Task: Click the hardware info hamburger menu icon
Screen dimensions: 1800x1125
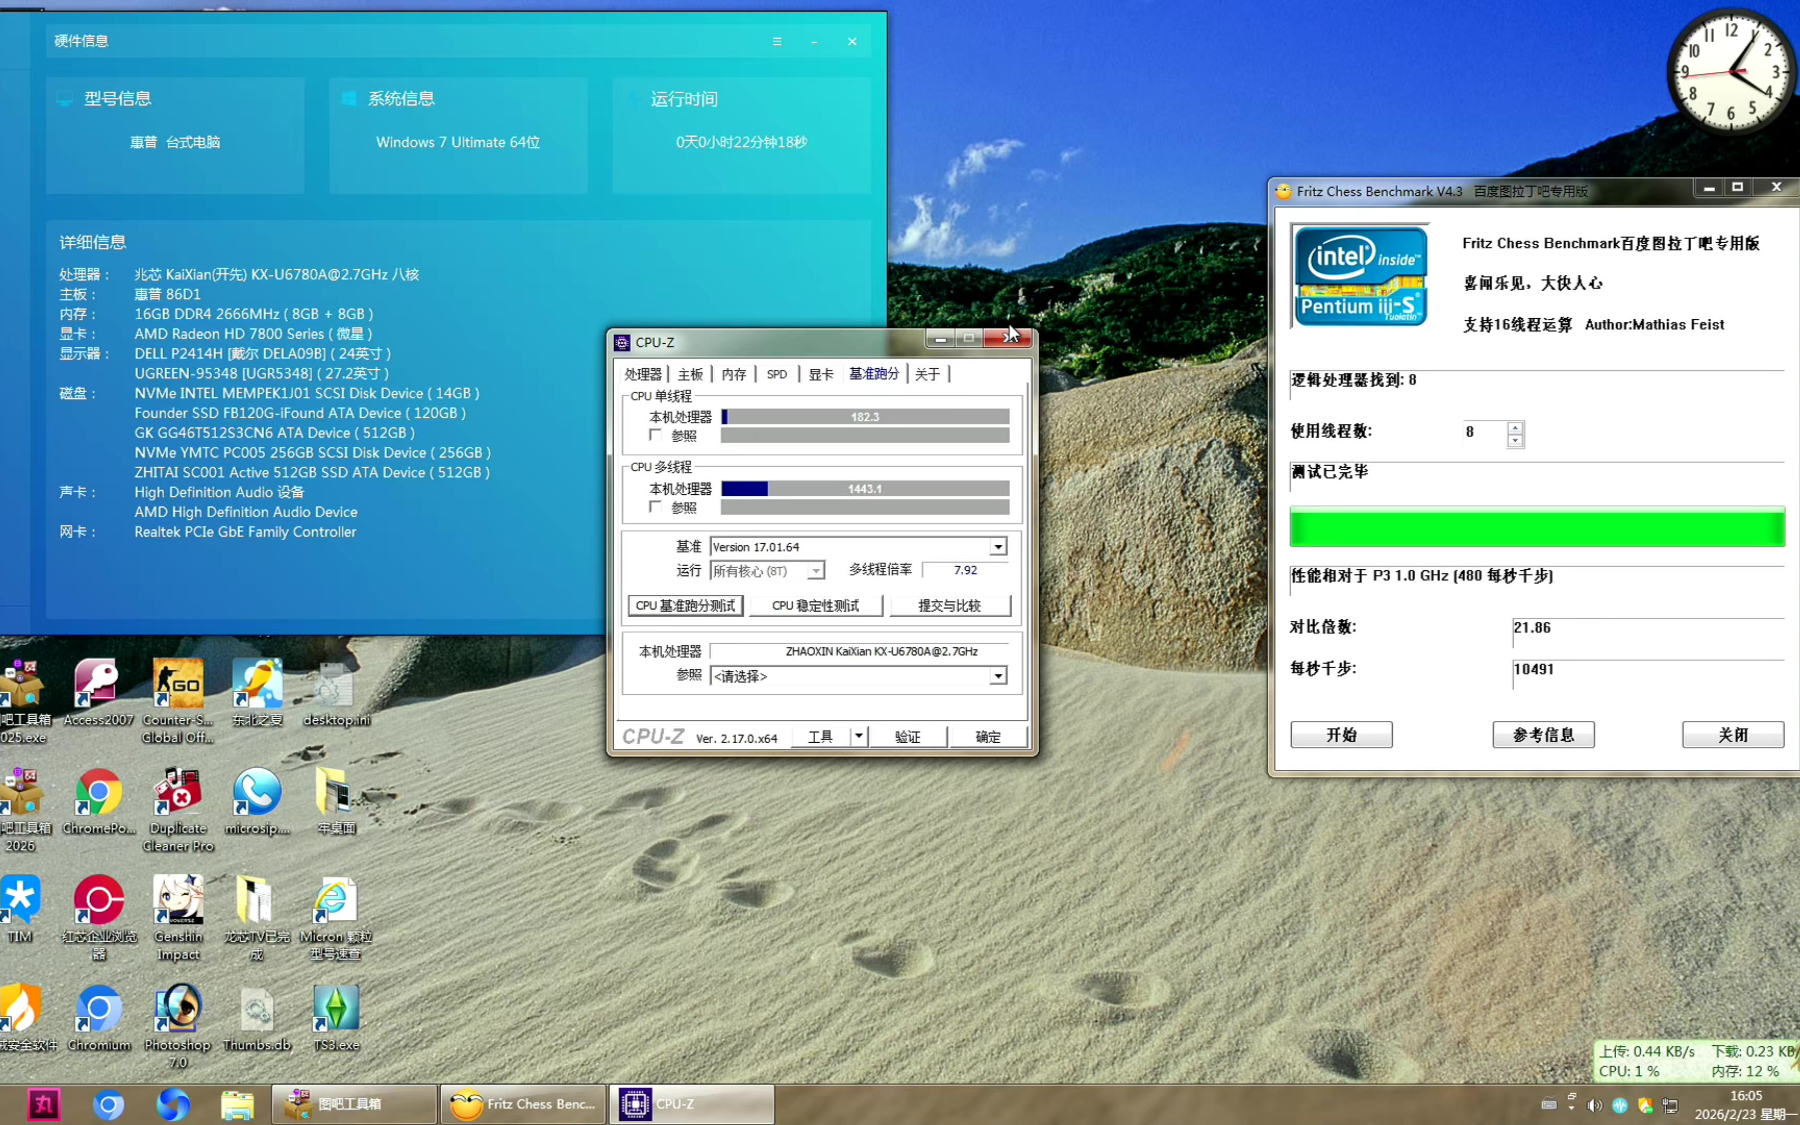Action: pyautogui.click(x=777, y=42)
